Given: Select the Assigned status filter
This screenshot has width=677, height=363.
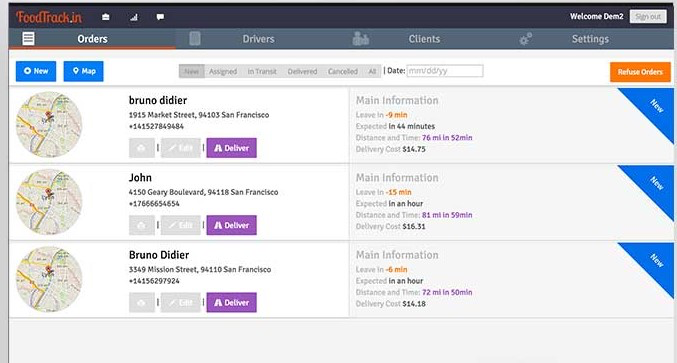Looking at the screenshot, I should tap(223, 72).
